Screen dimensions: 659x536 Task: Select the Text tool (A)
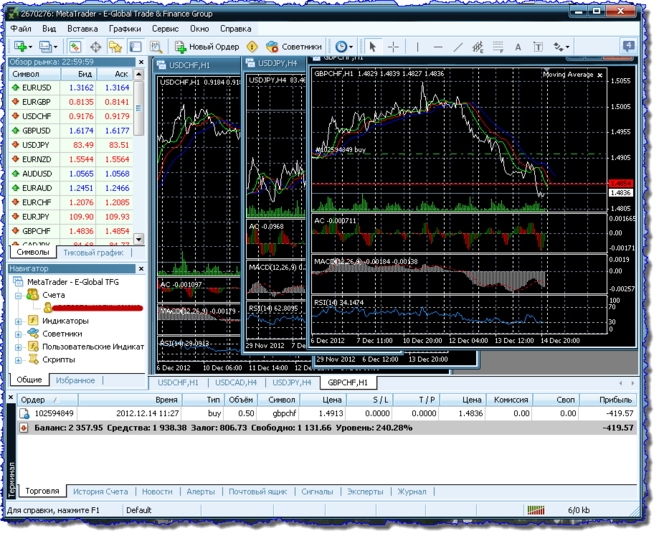[x=518, y=47]
